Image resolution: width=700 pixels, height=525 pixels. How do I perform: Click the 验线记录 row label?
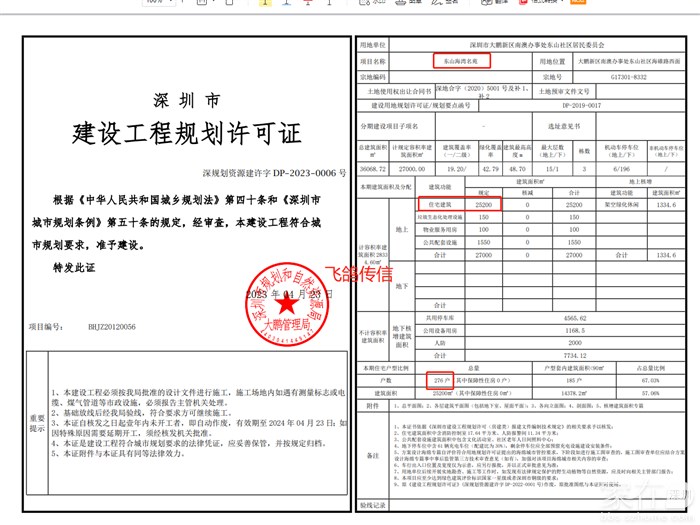371,506
